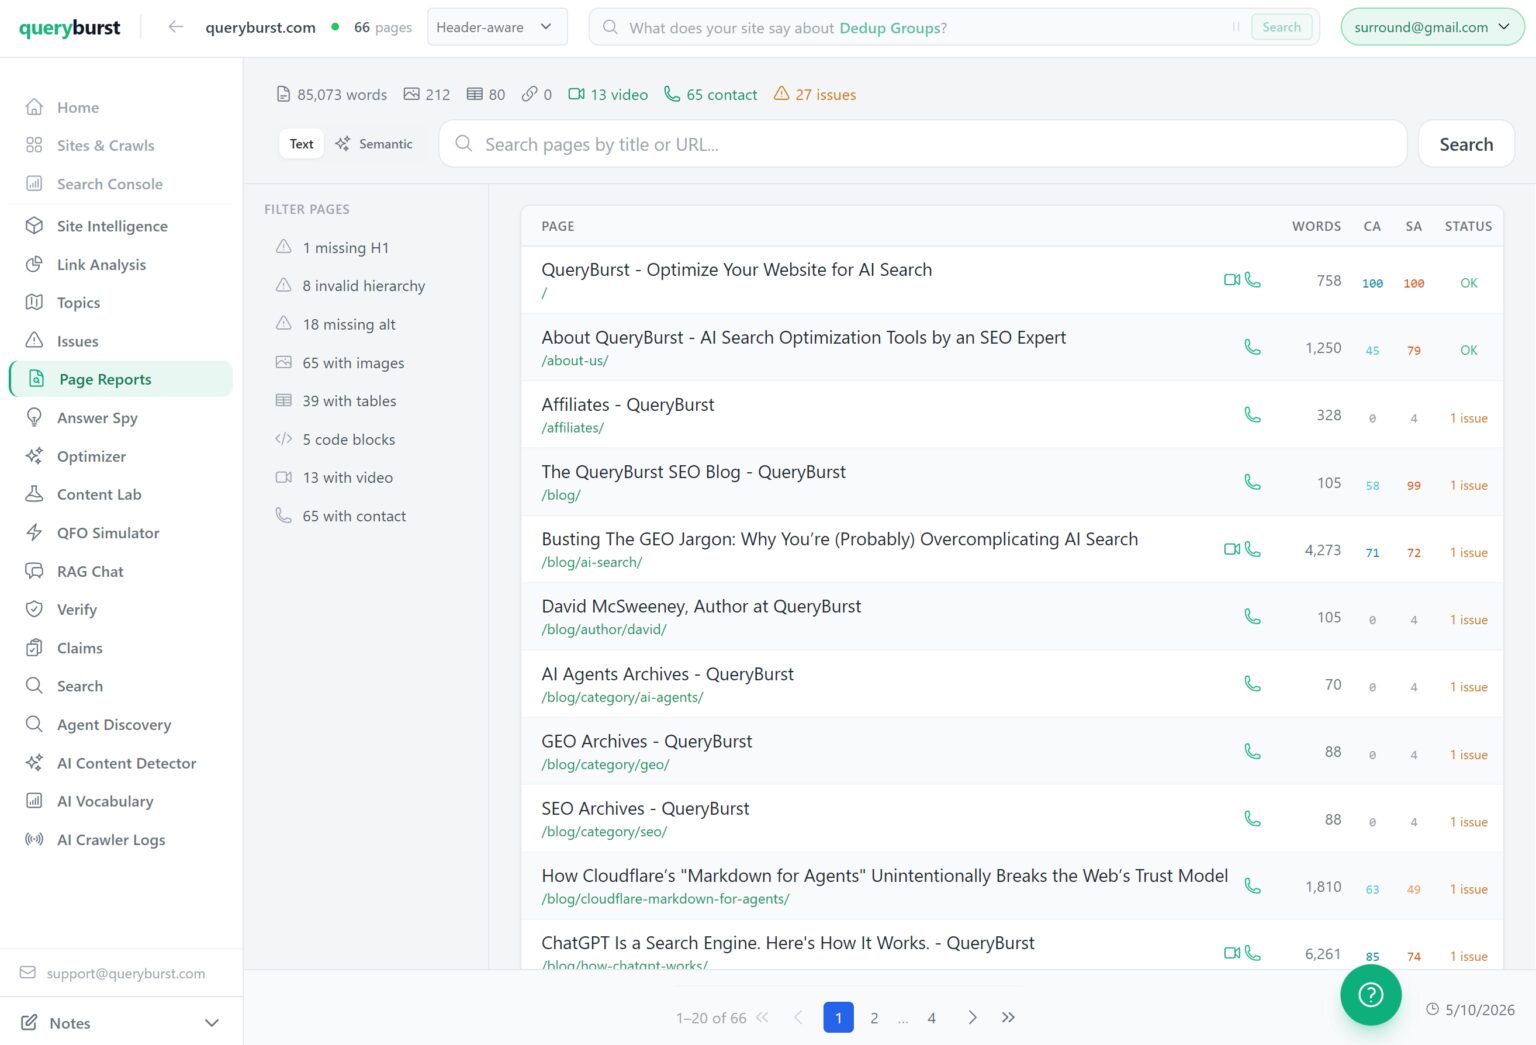Click the Content Lab flask icon
The width and height of the screenshot is (1536, 1045).
click(x=34, y=494)
